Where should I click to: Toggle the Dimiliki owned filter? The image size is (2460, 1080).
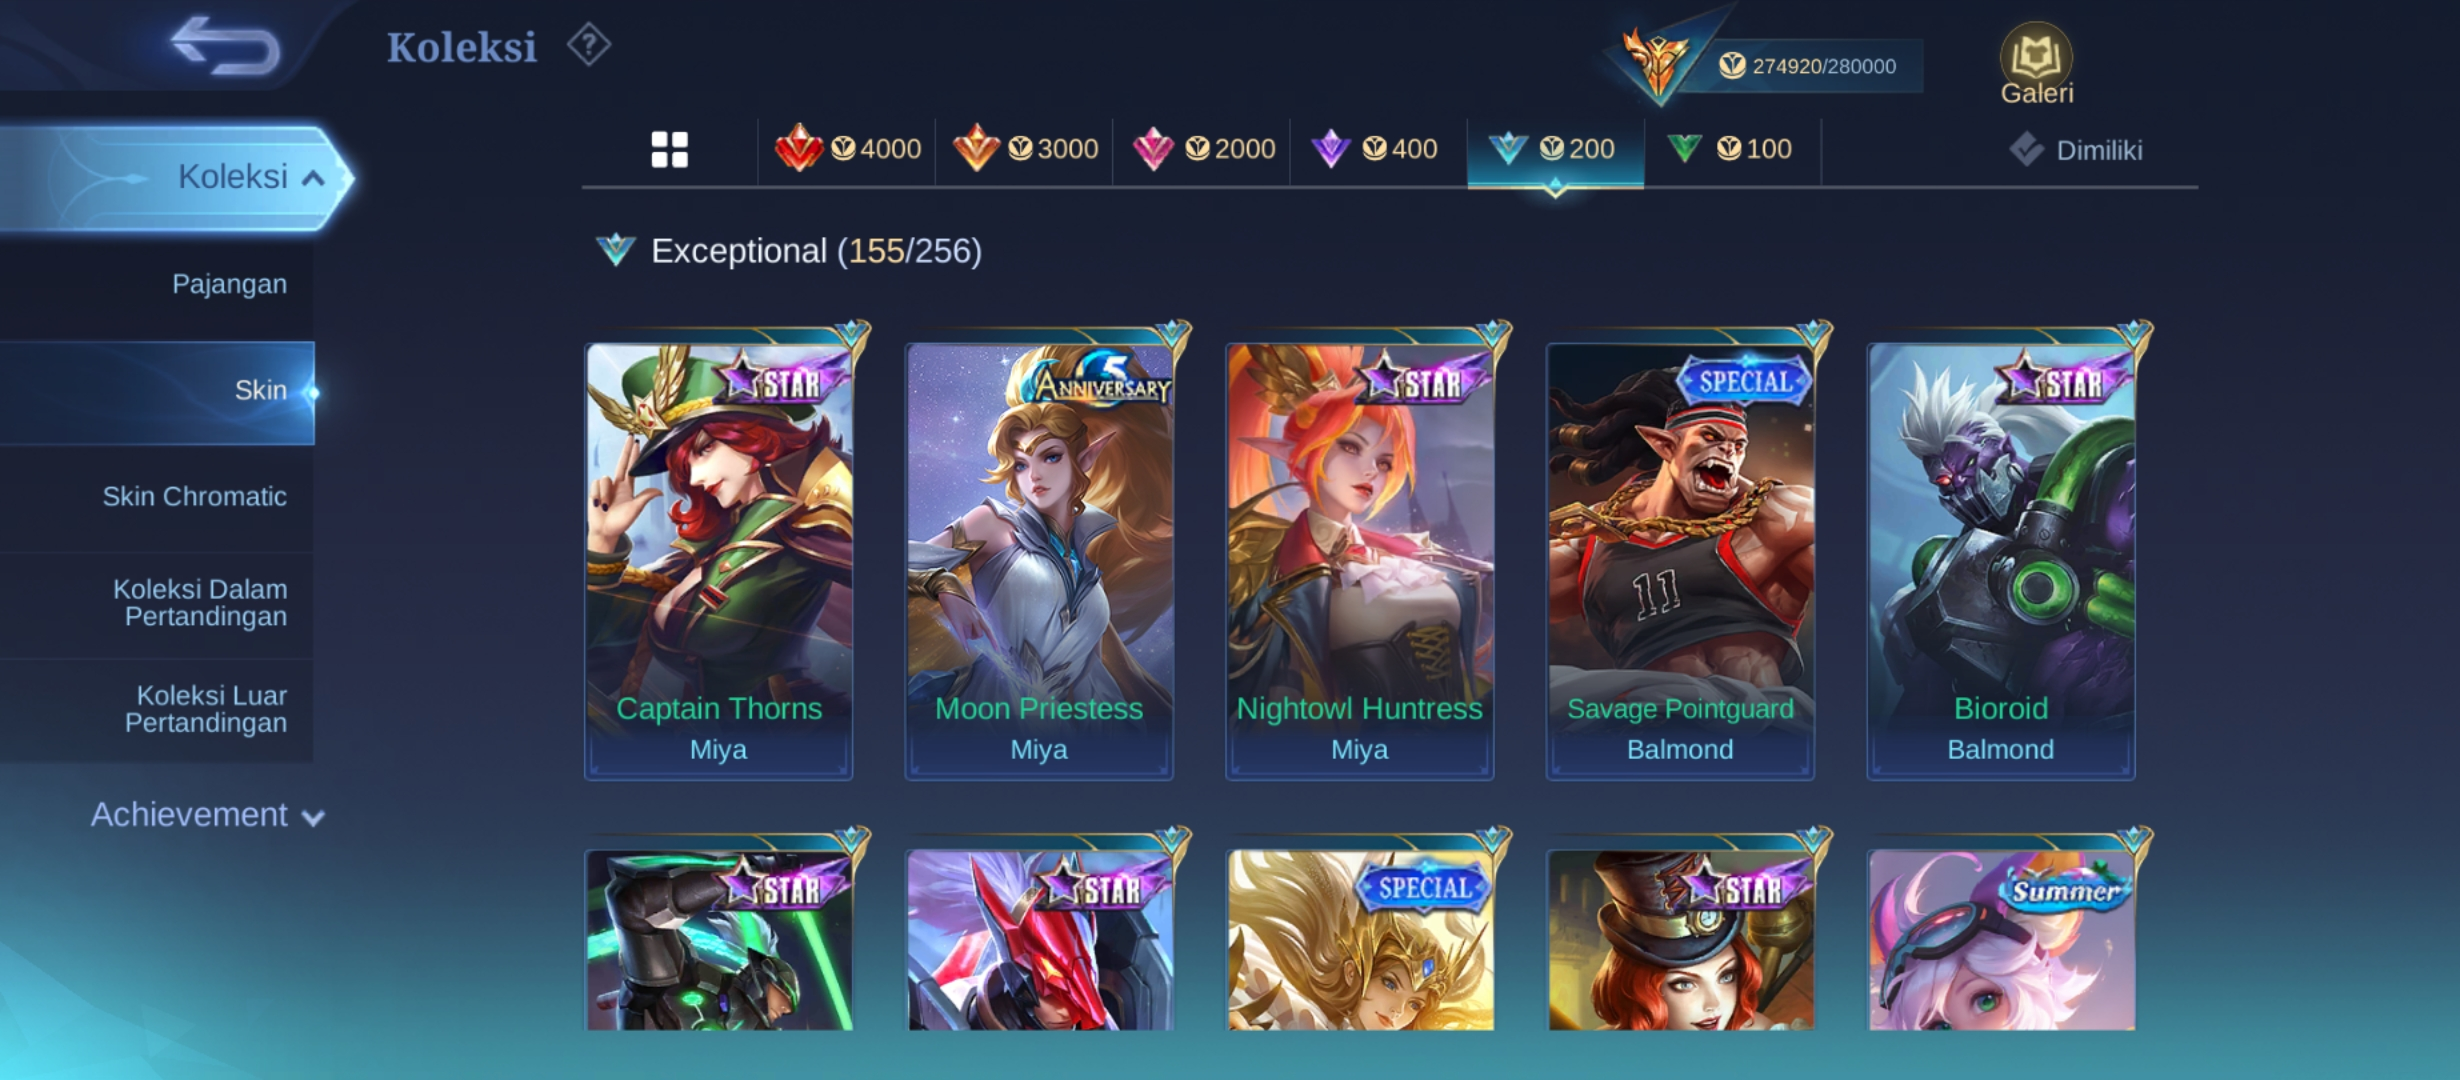coord(2076,150)
